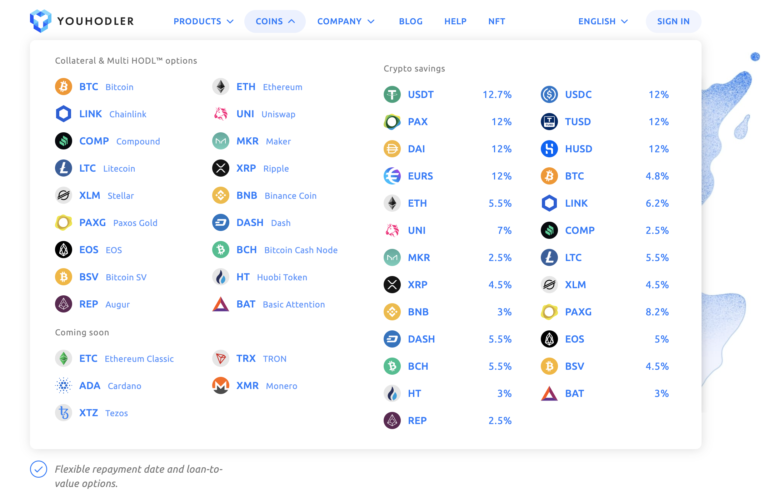Click the DAI icon in Crypto savings
The height and width of the screenshot is (497, 768).
pos(392,148)
